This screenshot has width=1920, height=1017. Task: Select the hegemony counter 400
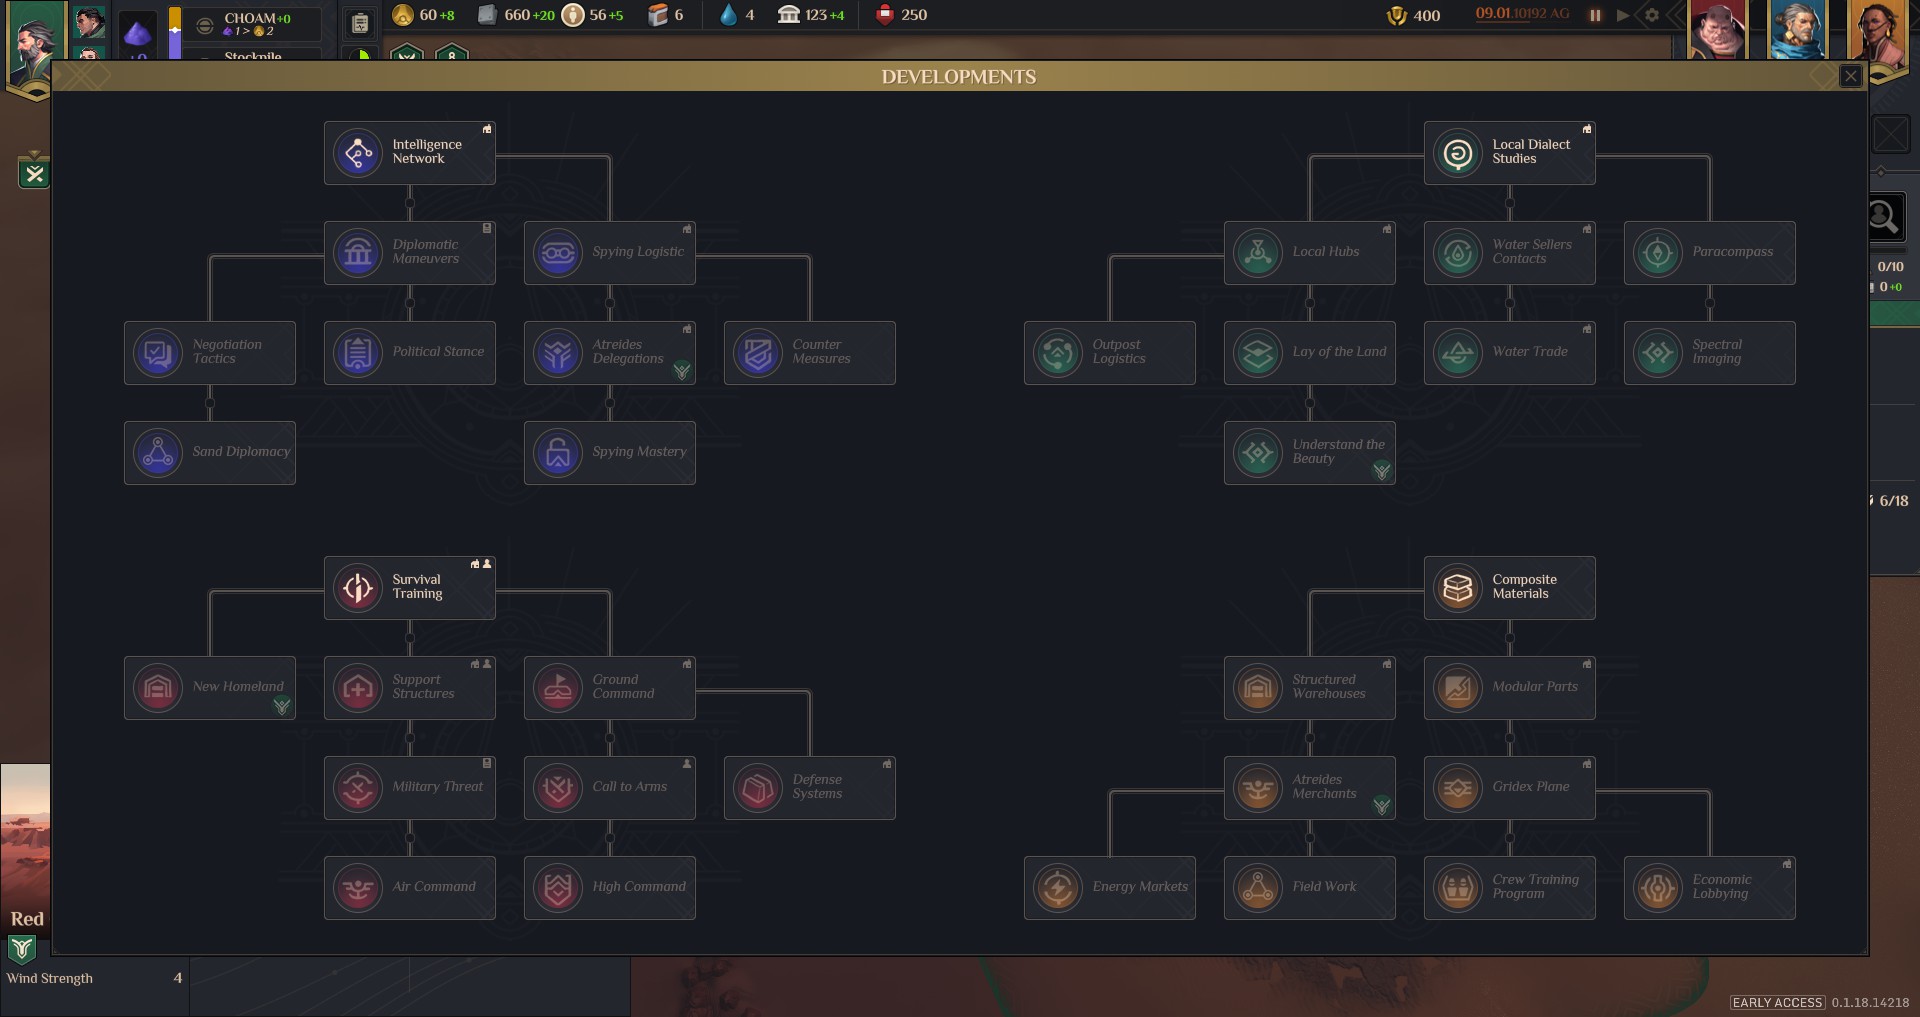click(x=1413, y=15)
